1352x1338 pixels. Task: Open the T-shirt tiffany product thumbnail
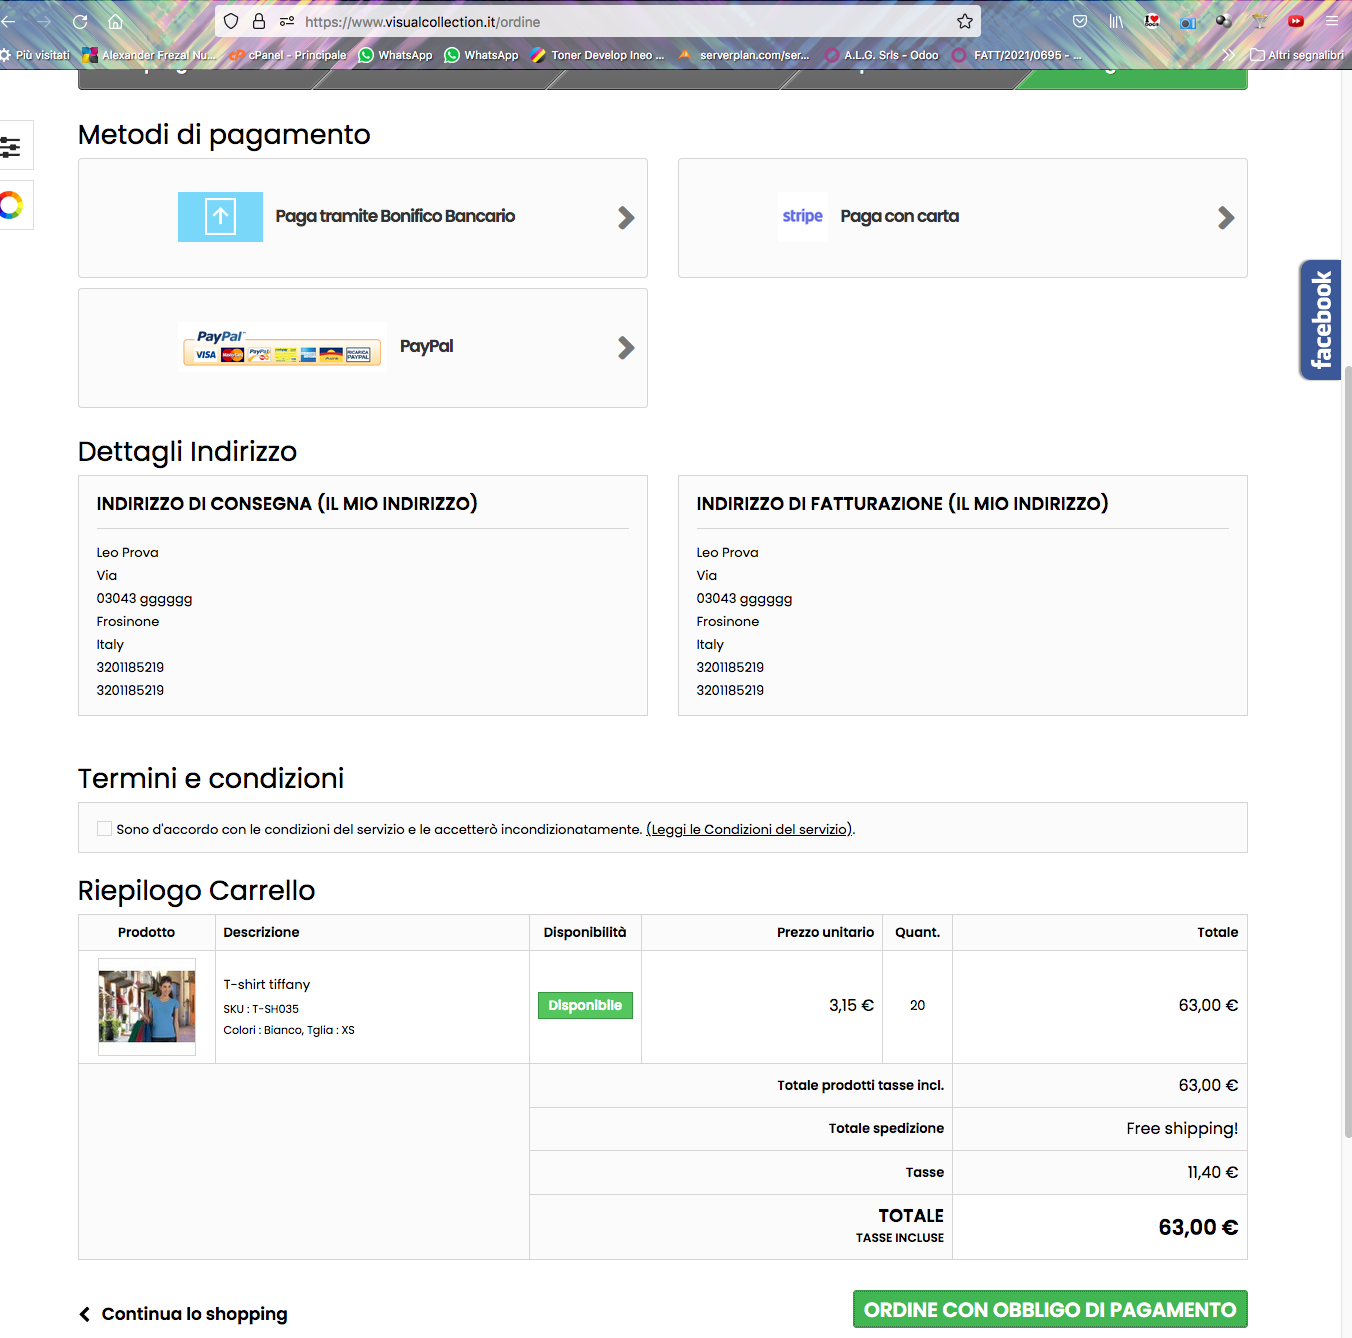(147, 1006)
